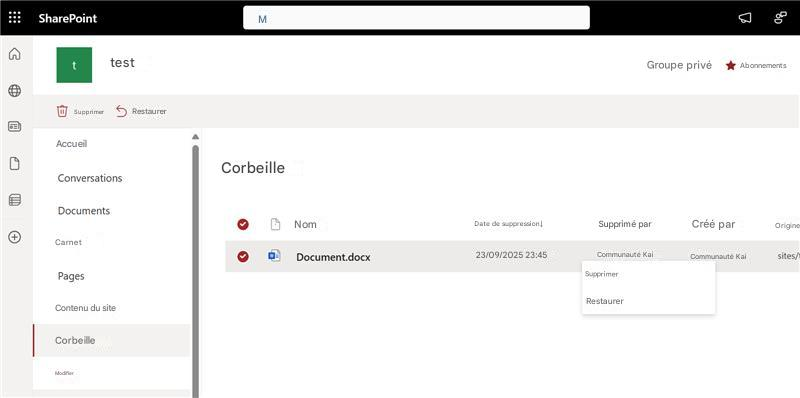Uncheck the Document.docx row checkbox

tap(243, 257)
